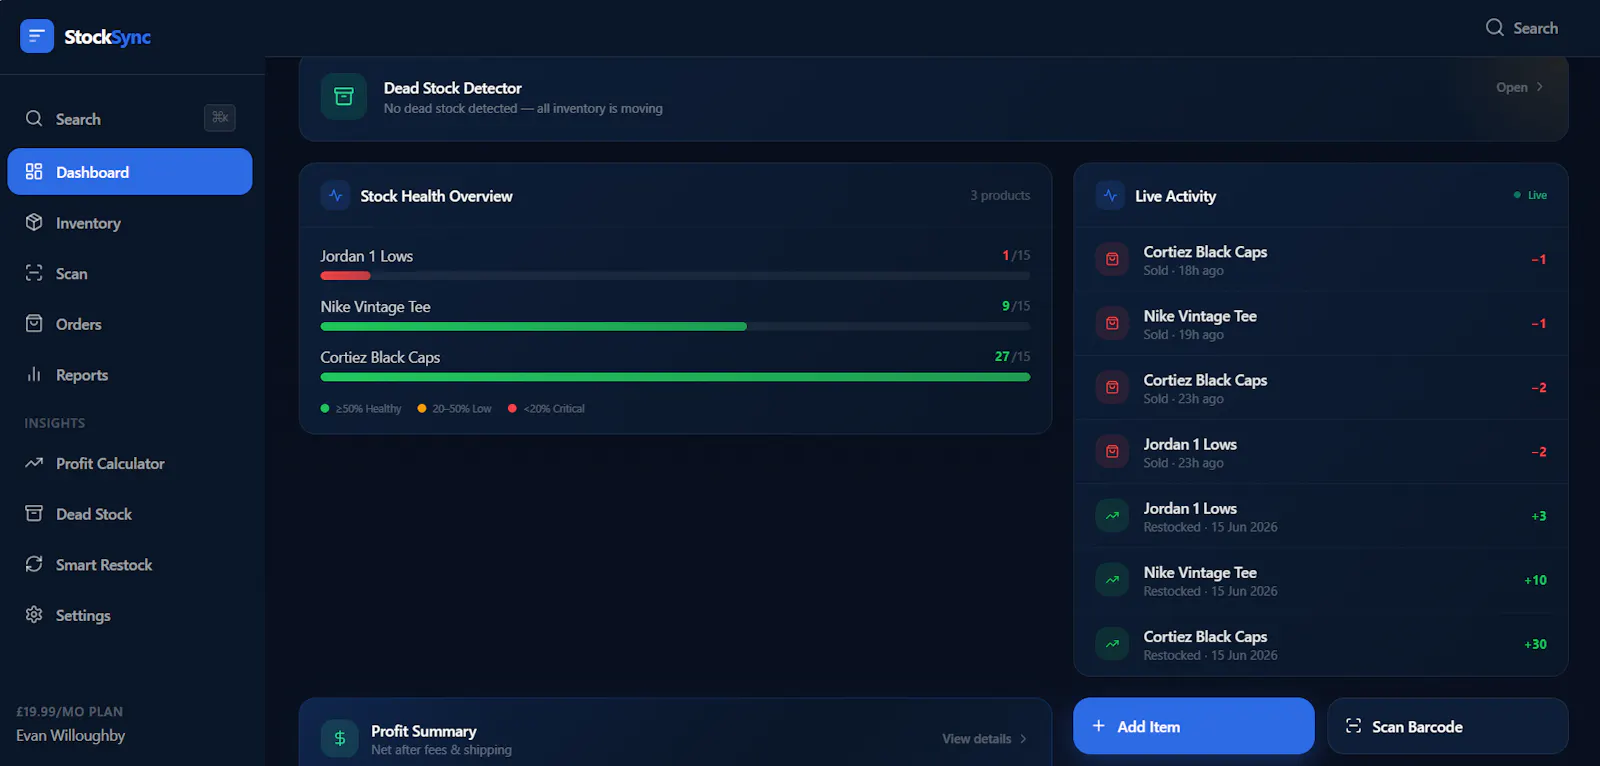1600x766 pixels.
Task: Click restock icon for Jordan 1 Lows +3
Action: tap(1112, 516)
